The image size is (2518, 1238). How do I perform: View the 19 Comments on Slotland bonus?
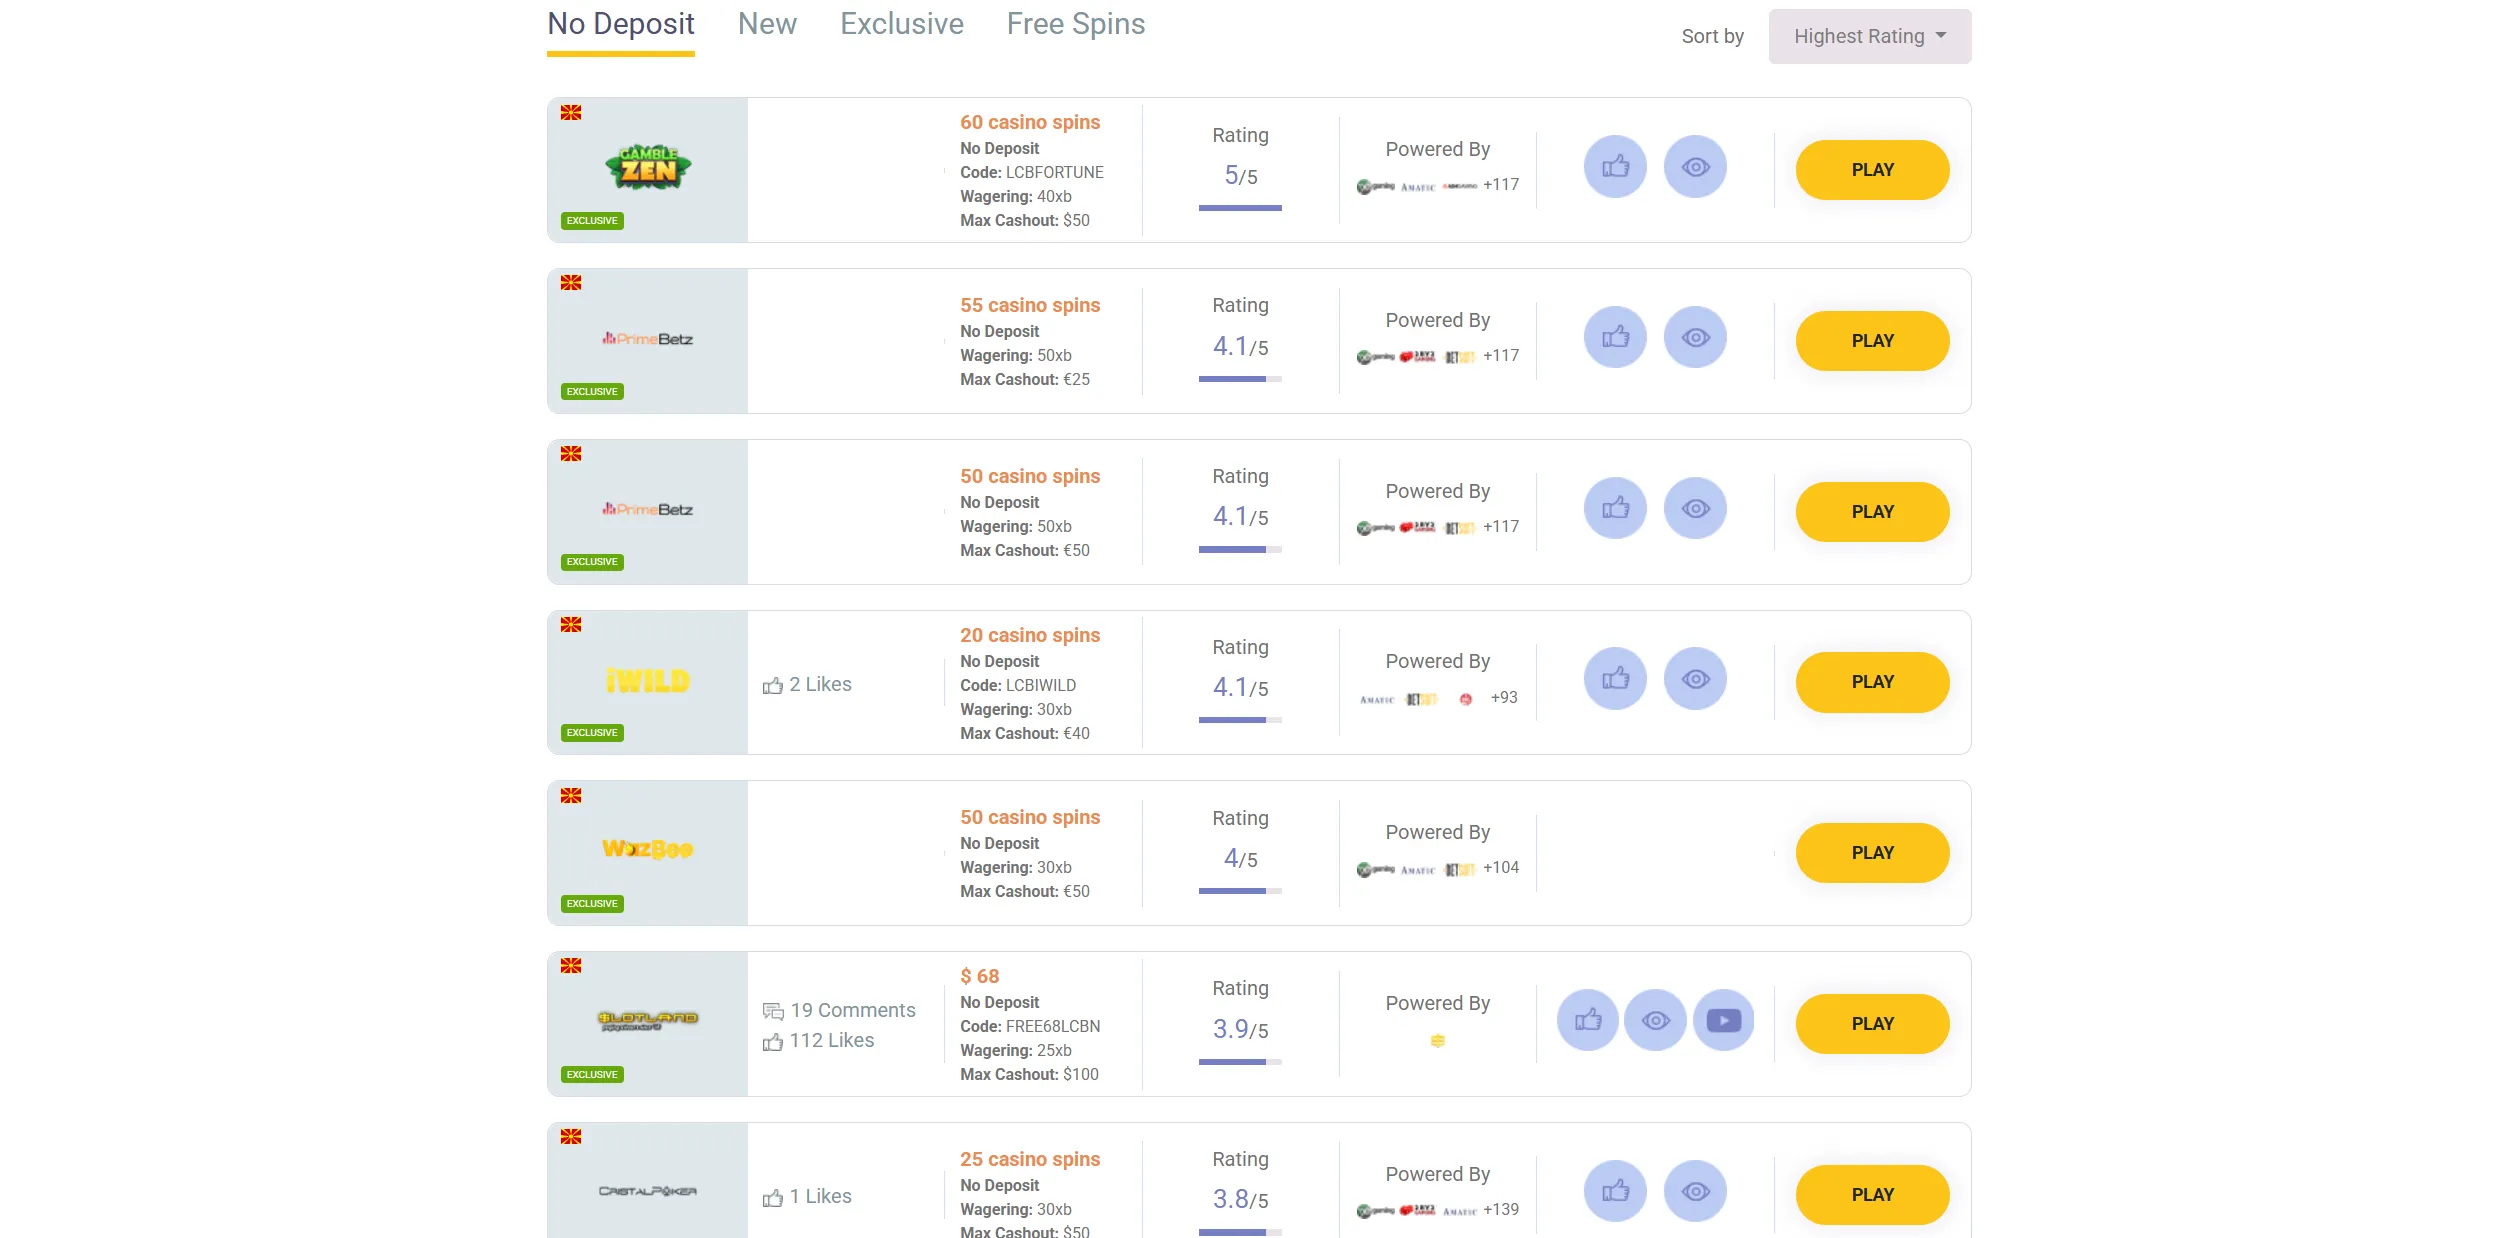(839, 1010)
